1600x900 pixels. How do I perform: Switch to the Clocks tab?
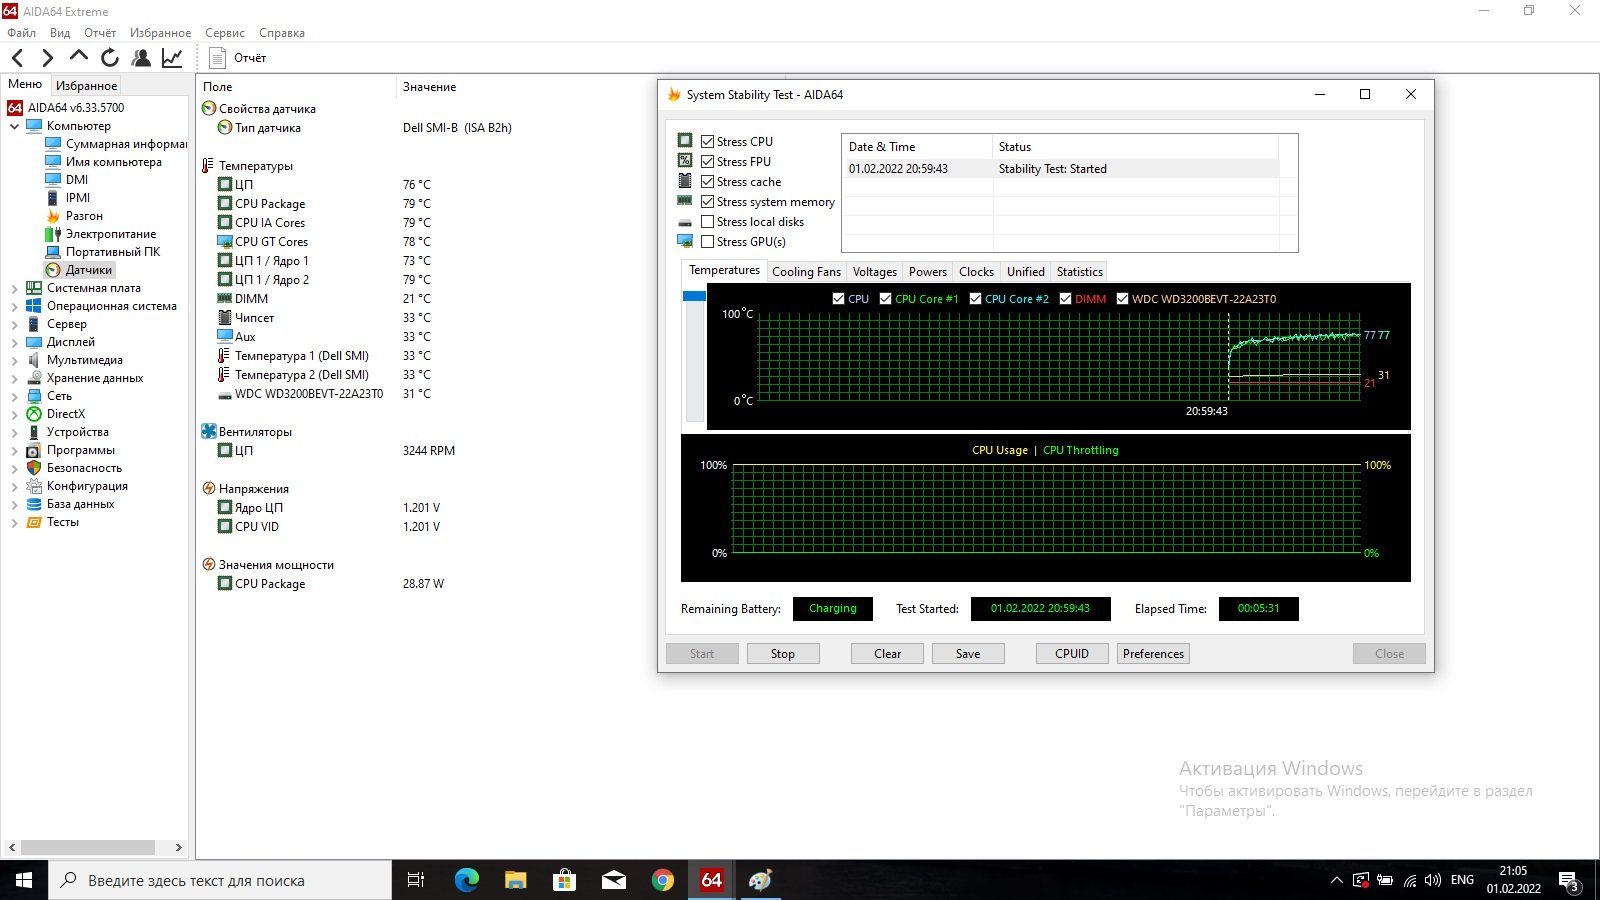point(976,272)
